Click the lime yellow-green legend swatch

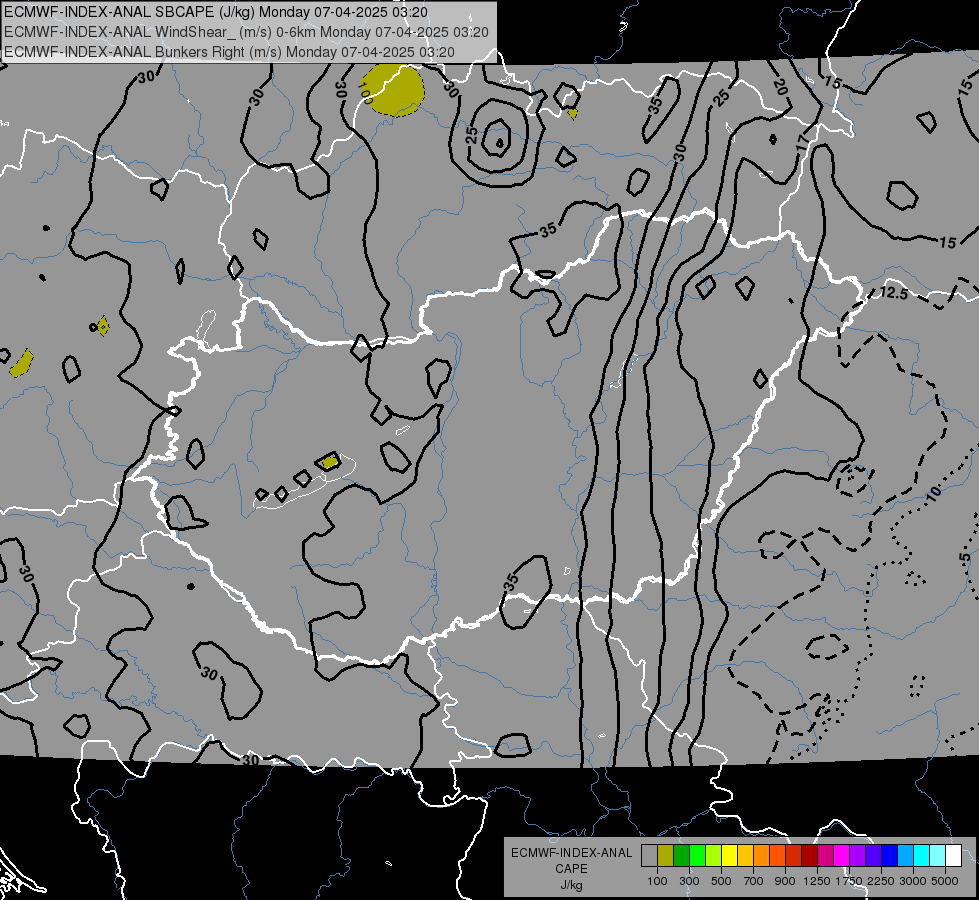coord(714,856)
